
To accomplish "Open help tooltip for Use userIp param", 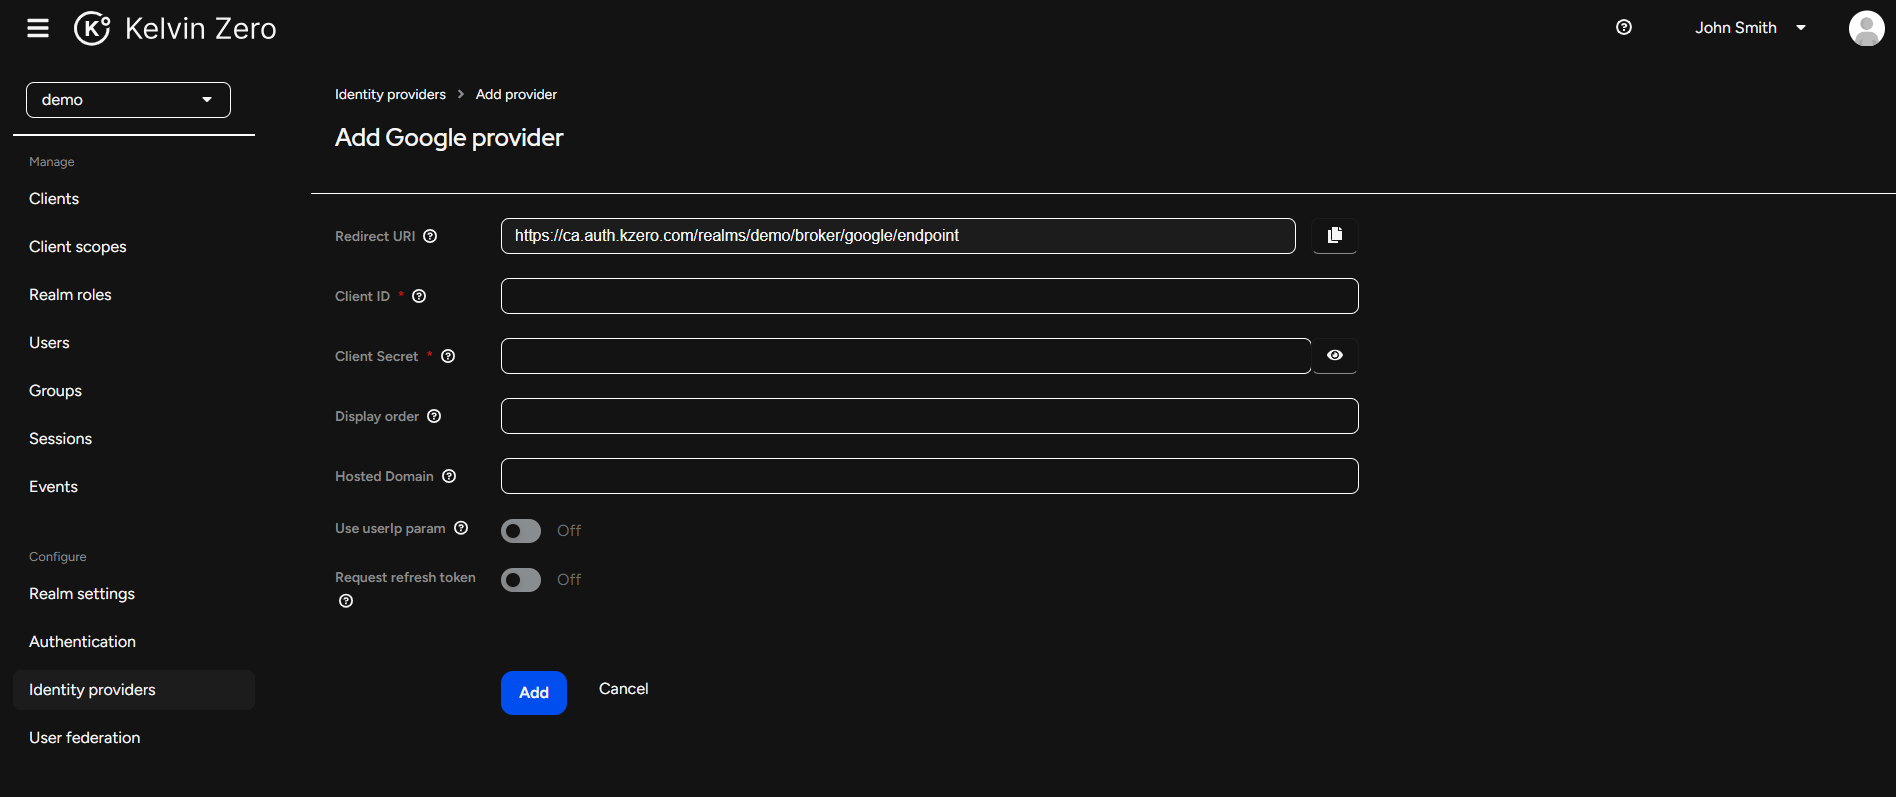I will tap(461, 528).
